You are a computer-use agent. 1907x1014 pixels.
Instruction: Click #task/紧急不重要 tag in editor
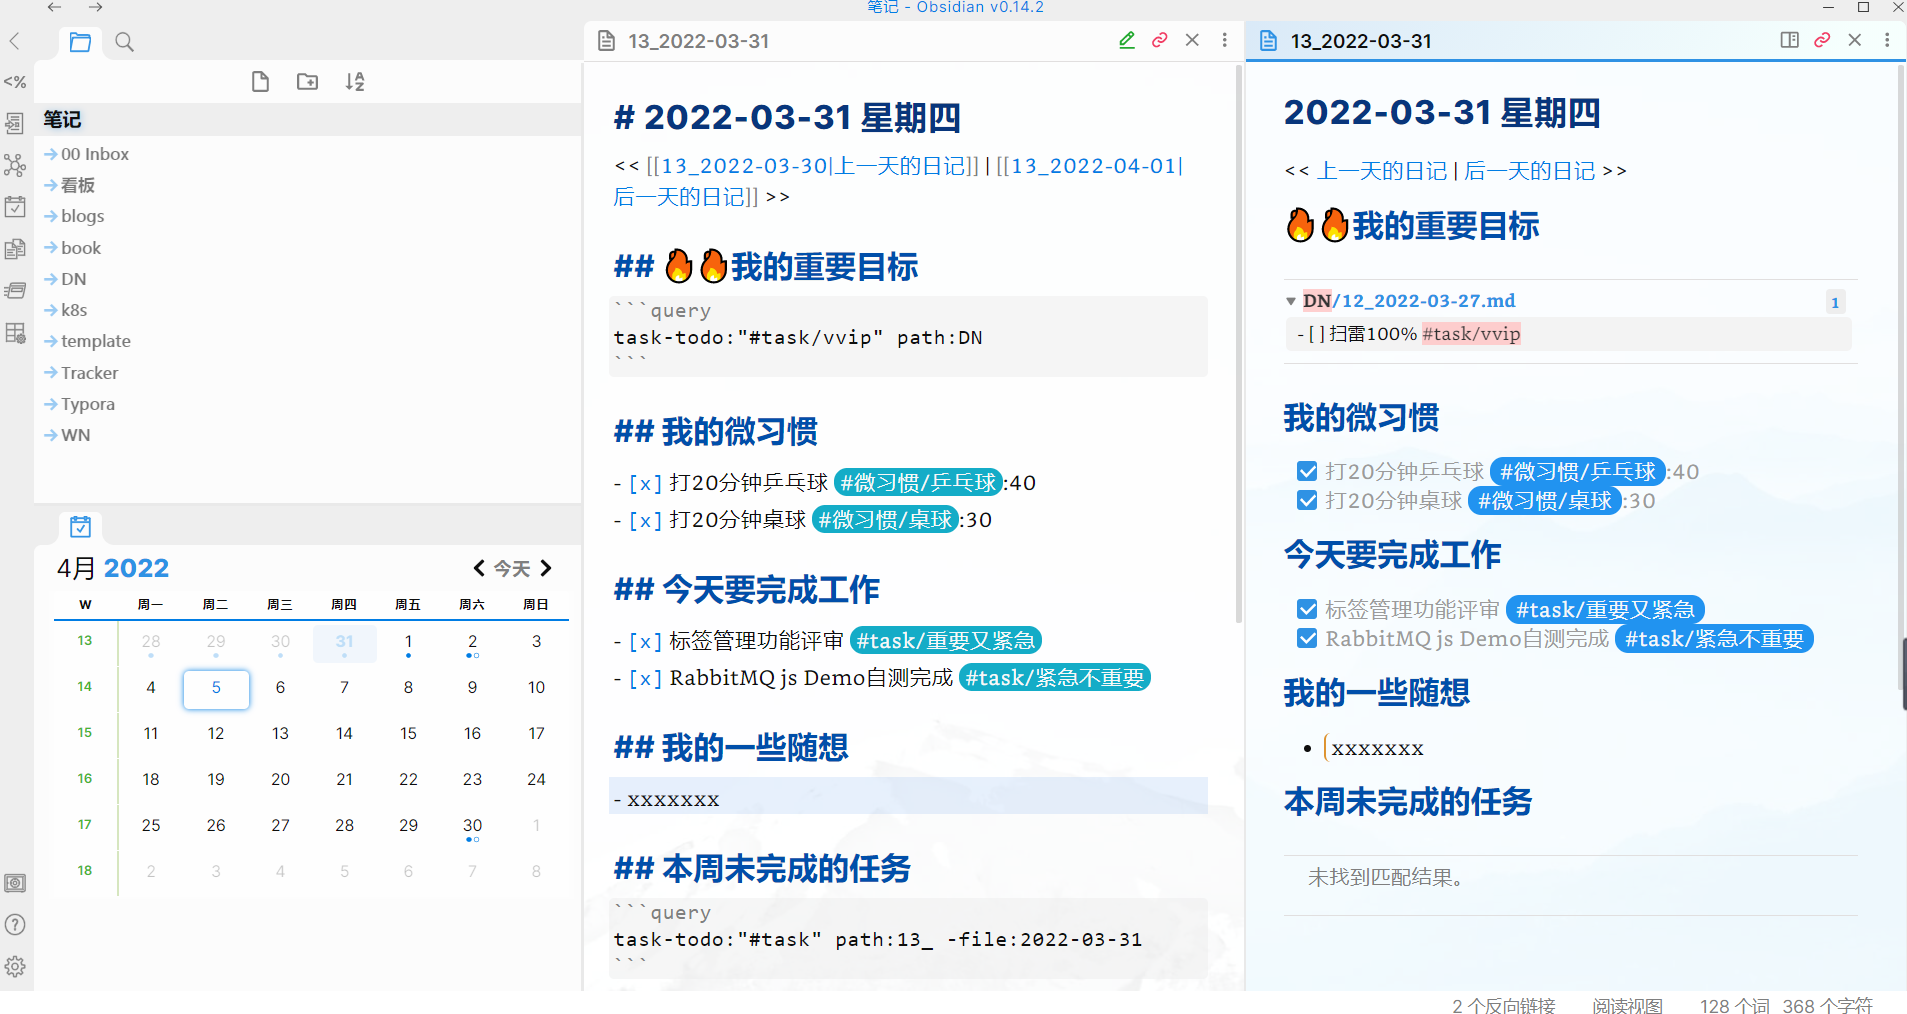(1054, 678)
